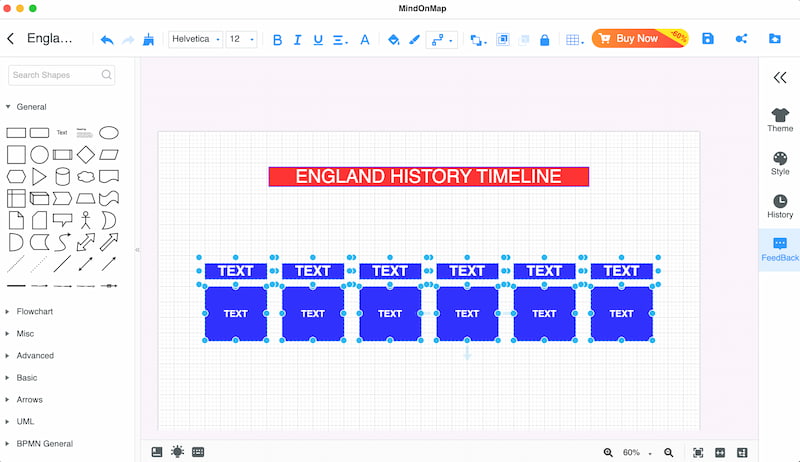Viewport: 800px width, 462px height.
Task: Select the circle shape
Action: tap(39, 155)
